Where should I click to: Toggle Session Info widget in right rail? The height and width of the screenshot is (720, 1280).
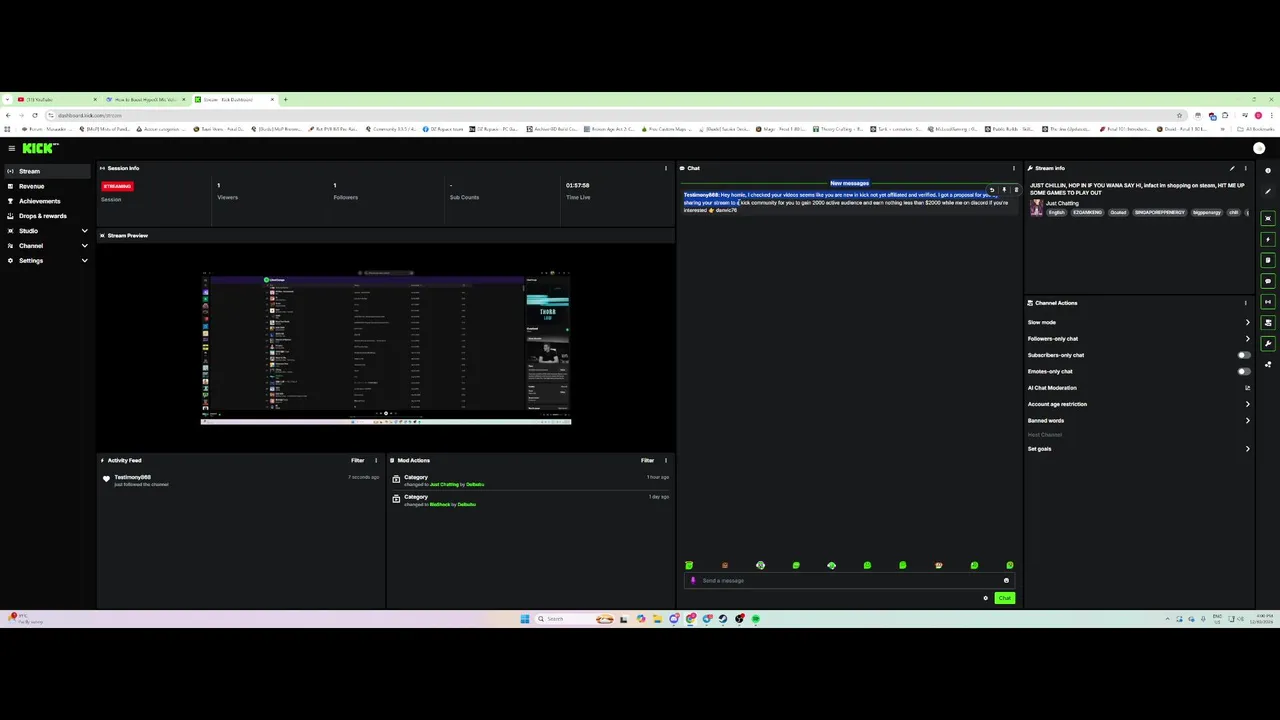click(1268, 302)
